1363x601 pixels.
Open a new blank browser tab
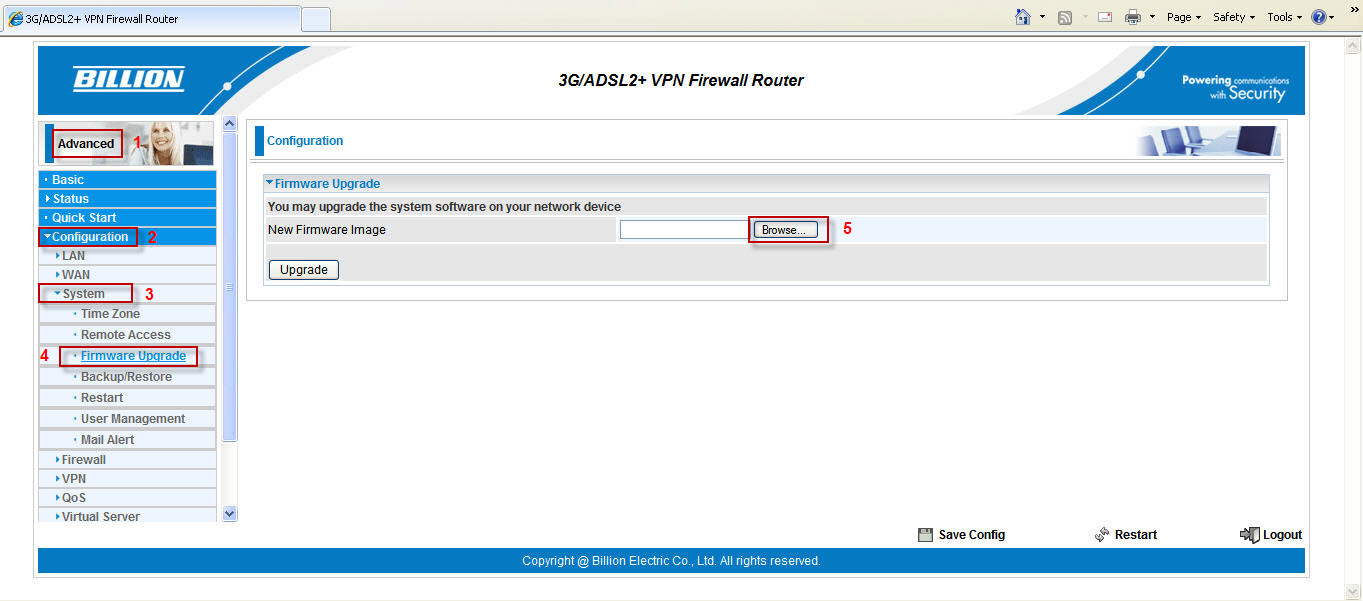pos(316,19)
